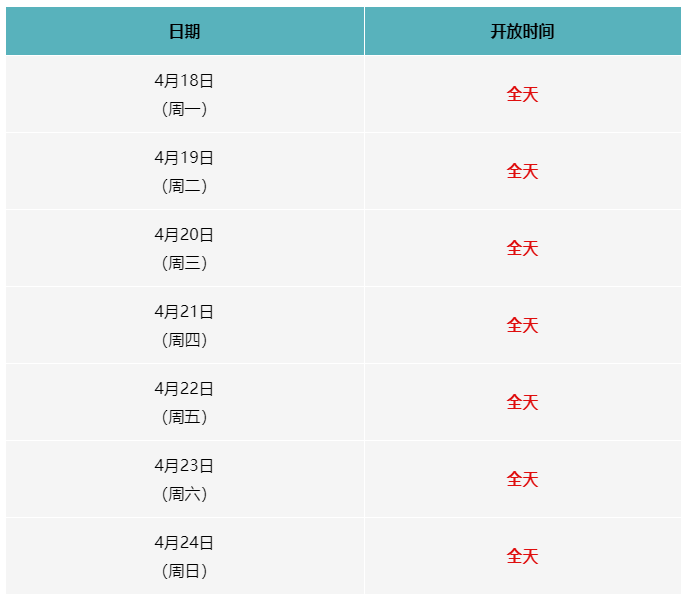Click the red 全天 in the 4月19日 row

point(522,171)
